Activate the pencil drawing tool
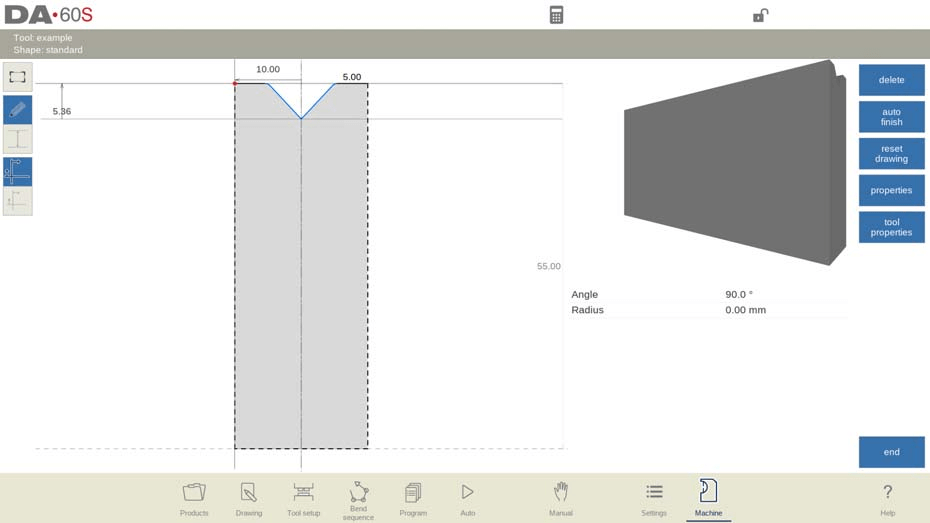930x523 pixels. coord(18,110)
